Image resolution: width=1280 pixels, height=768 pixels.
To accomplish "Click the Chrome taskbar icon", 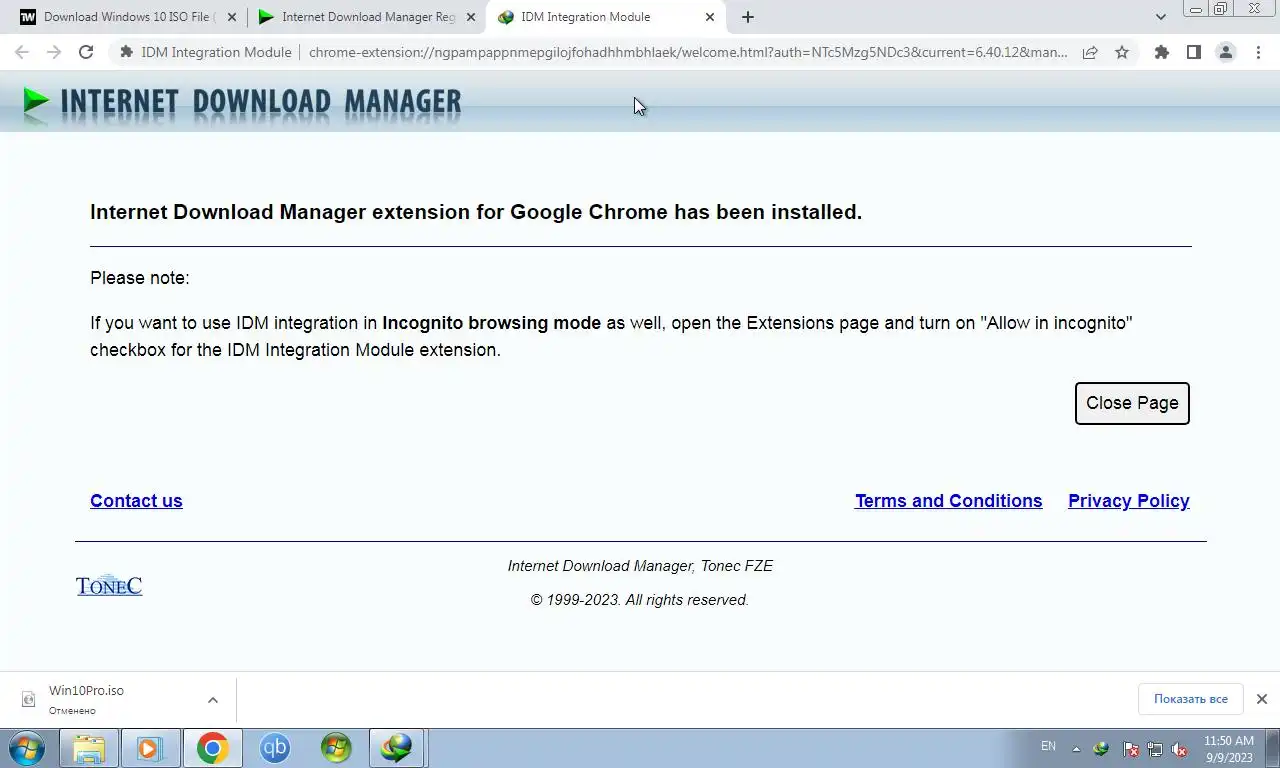I will [212, 748].
